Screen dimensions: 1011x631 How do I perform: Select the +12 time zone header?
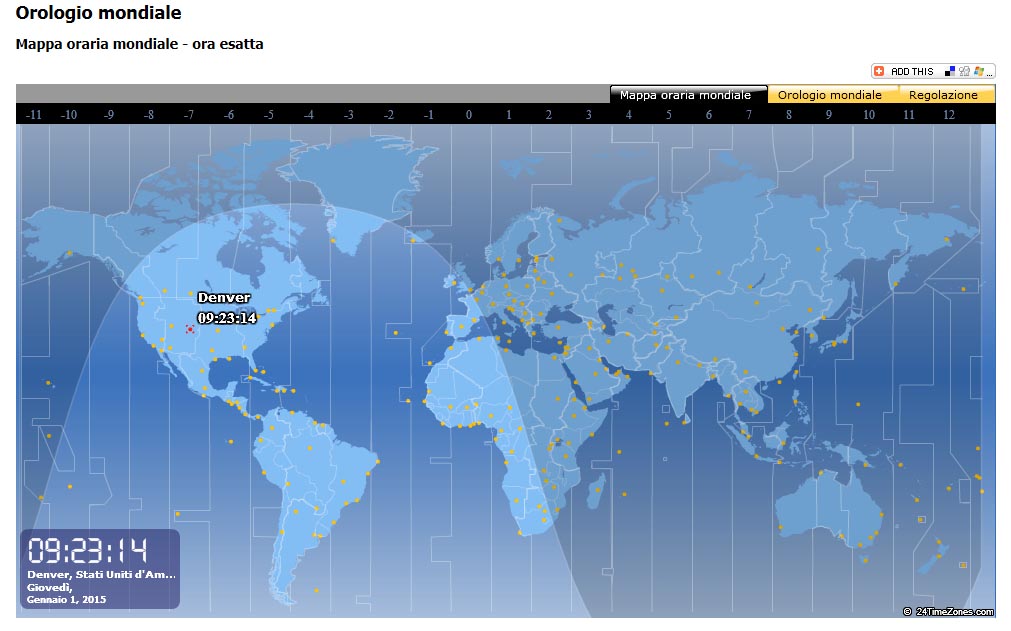pyautogui.click(x=948, y=115)
